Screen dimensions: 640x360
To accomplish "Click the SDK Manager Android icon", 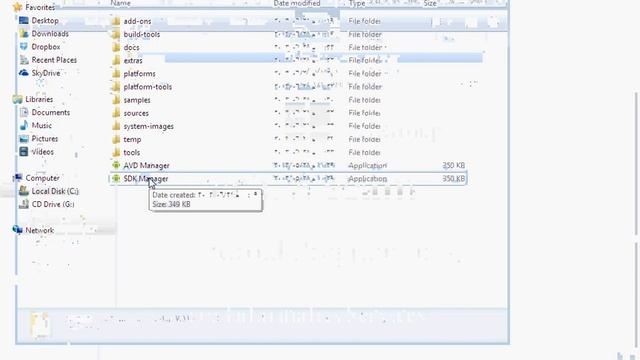I will [116, 178].
